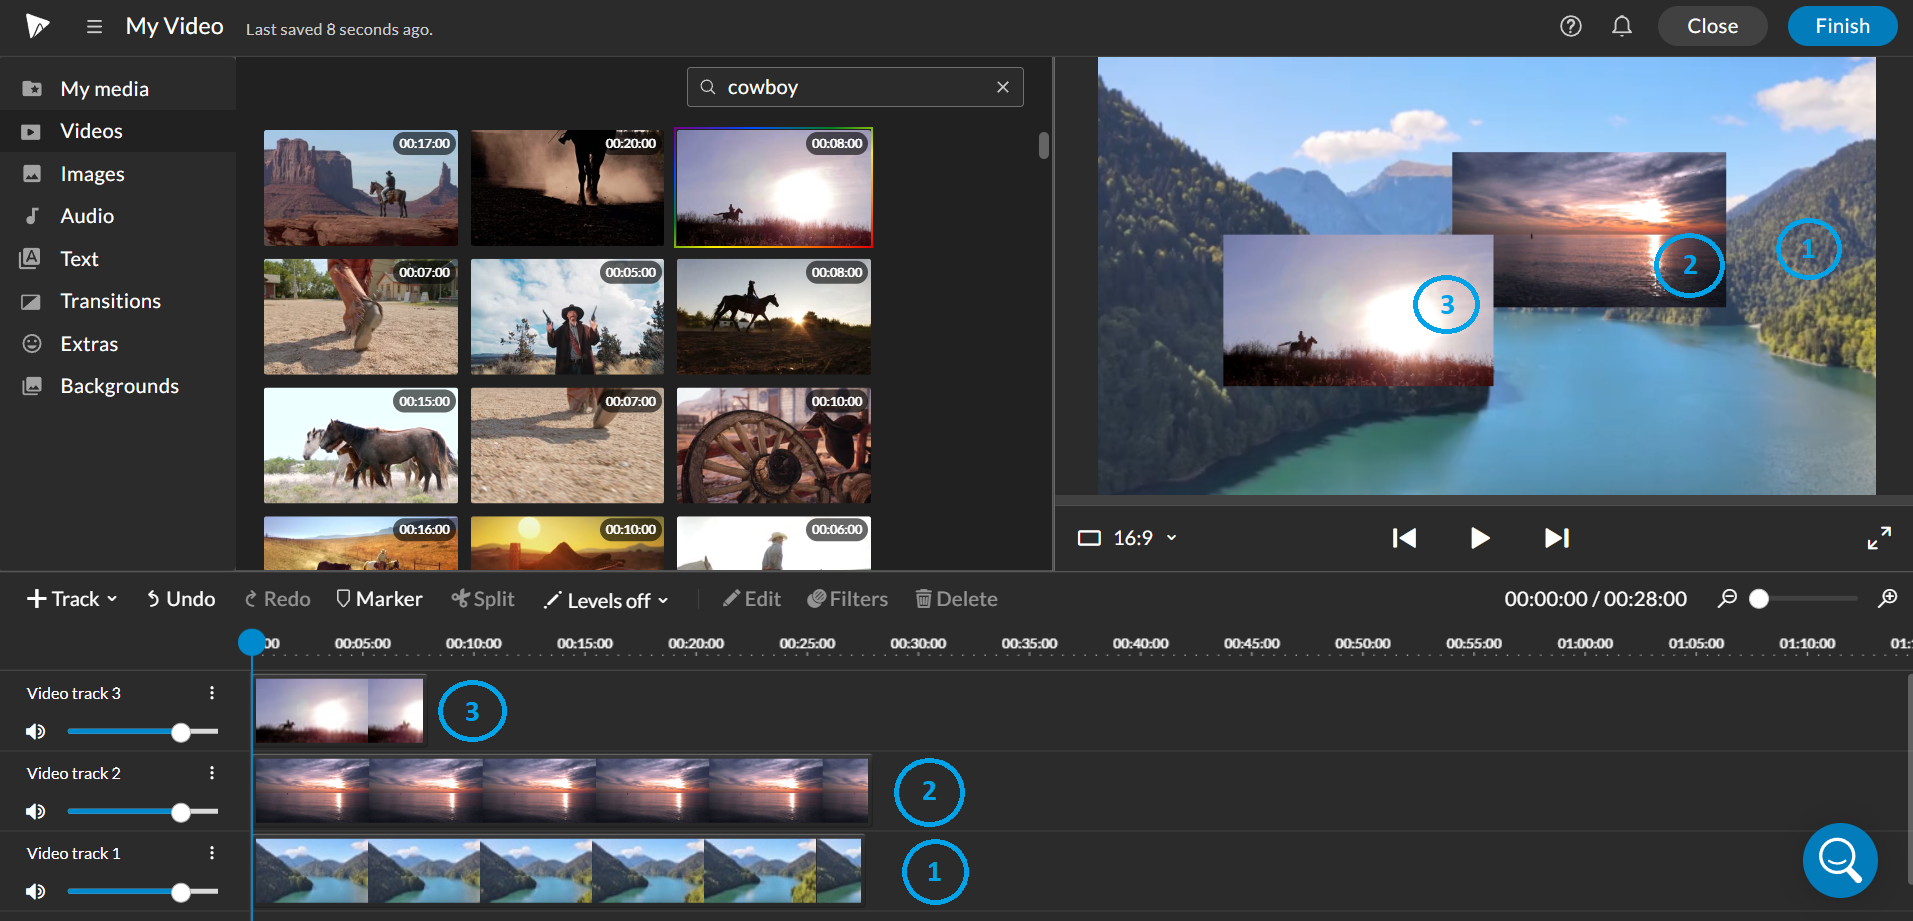Image resolution: width=1913 pixels, height=921 pixels.
Task: Adjust the timeline zoom slider
Action: click(1758, 598)
